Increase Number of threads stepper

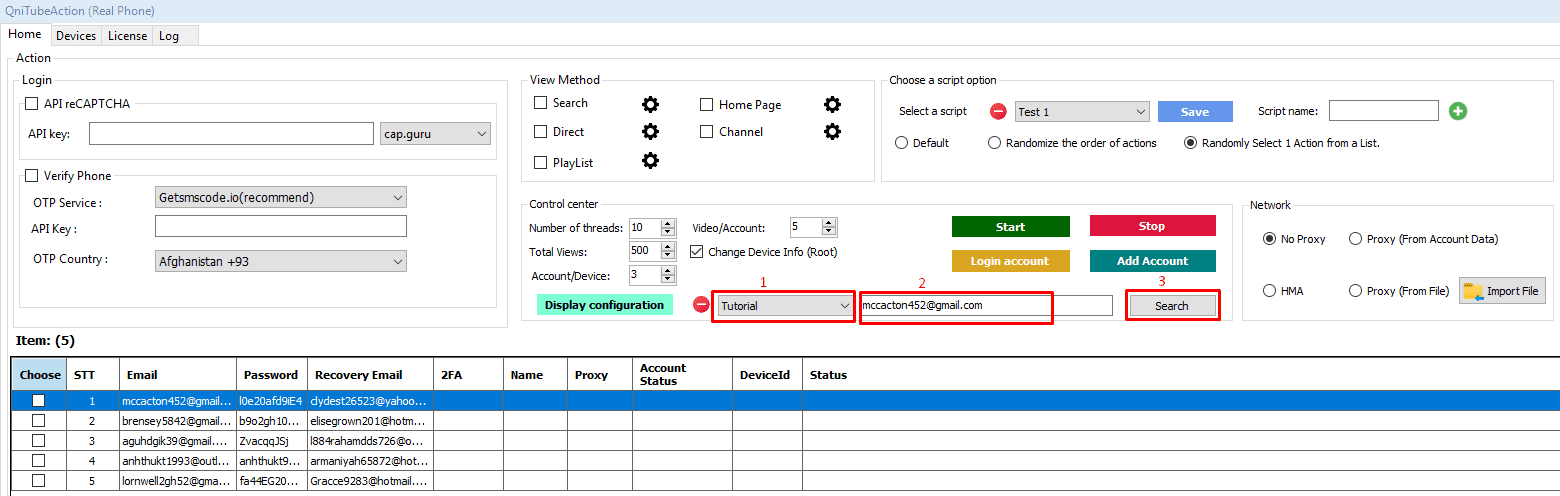pos(668,223)
